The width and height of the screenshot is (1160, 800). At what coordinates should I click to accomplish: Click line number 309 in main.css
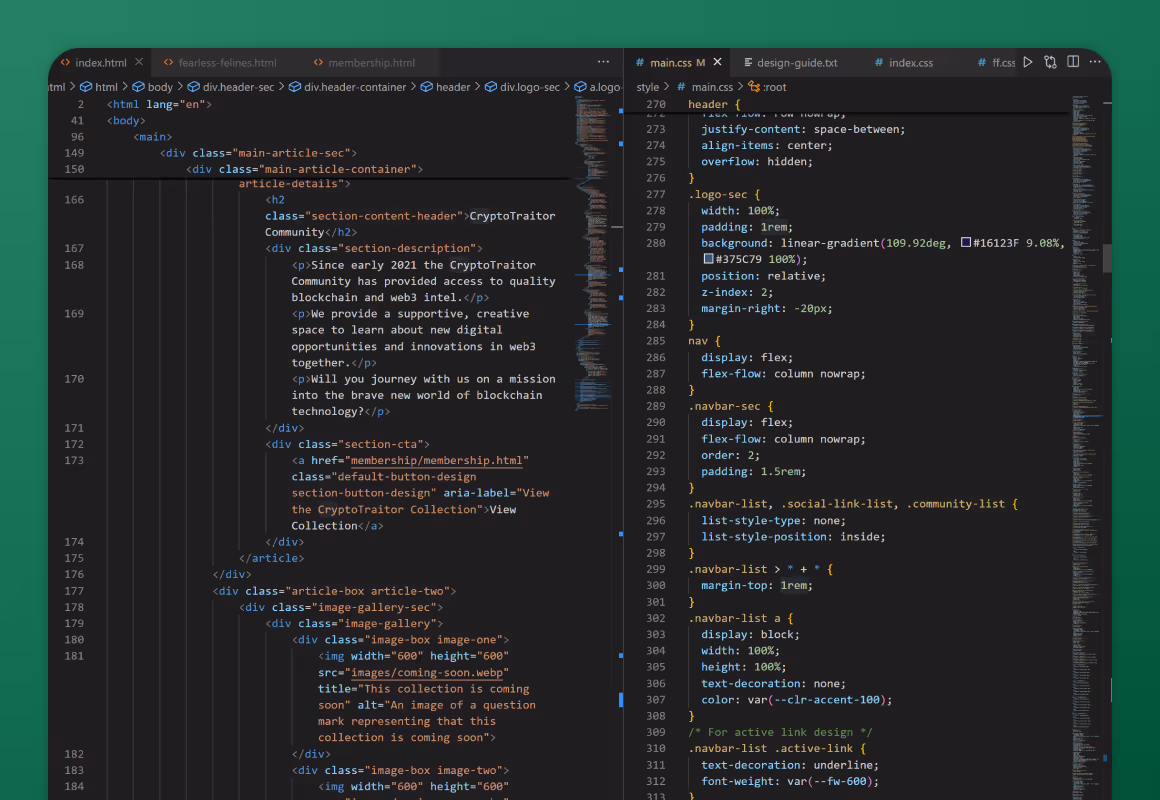[x=655, y=733]
